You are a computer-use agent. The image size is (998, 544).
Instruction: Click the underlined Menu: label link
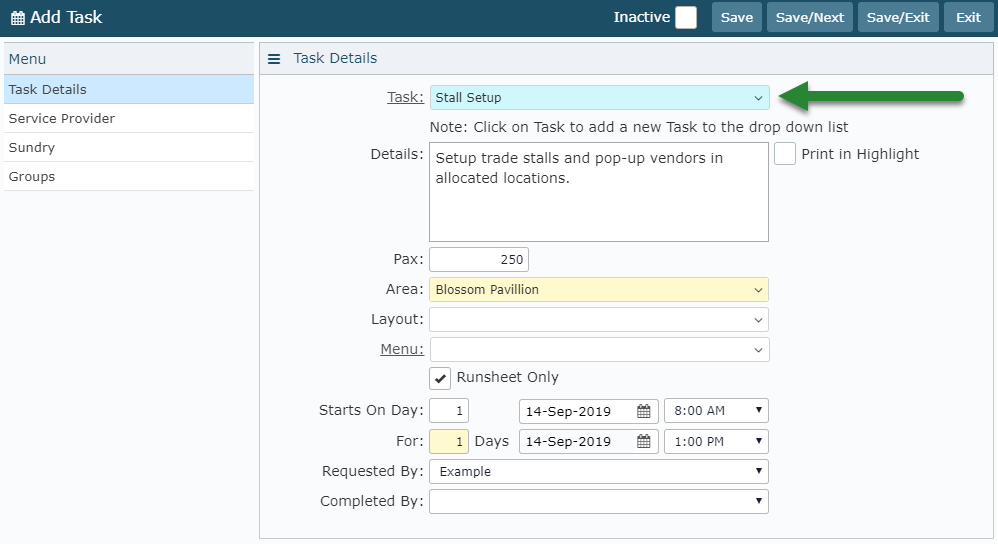pyautogui.click(x=402, y=349)
